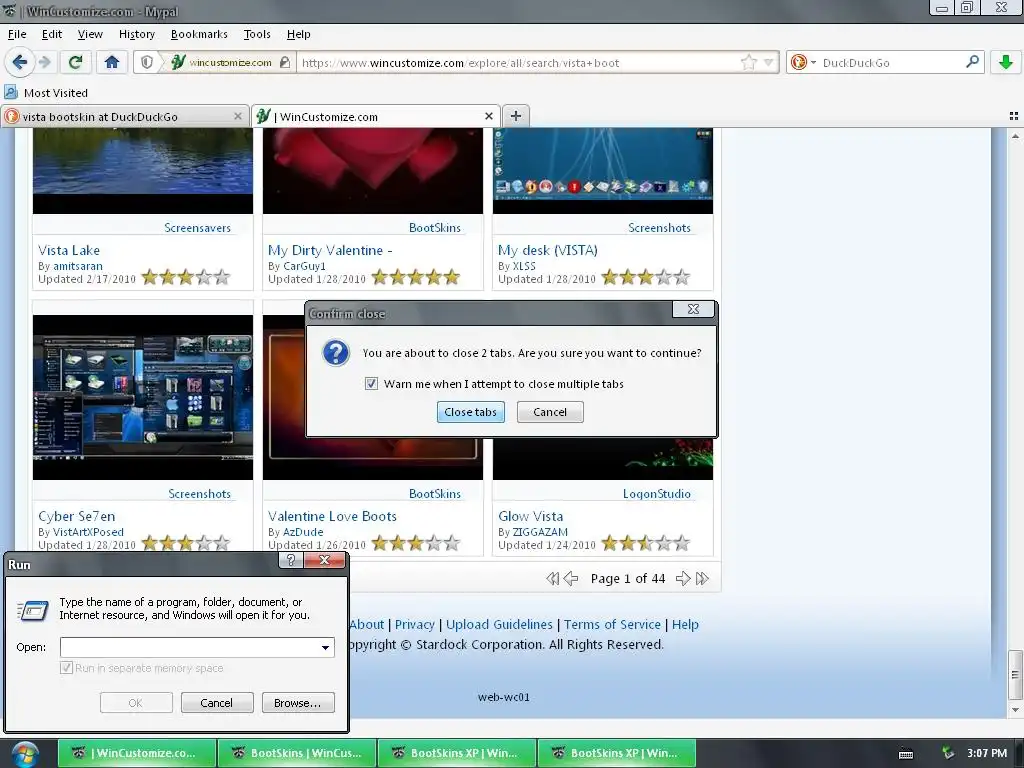
Task: Focus the DuckDuckGo search box
Action: pyautogui.click(x=891, y=63)
